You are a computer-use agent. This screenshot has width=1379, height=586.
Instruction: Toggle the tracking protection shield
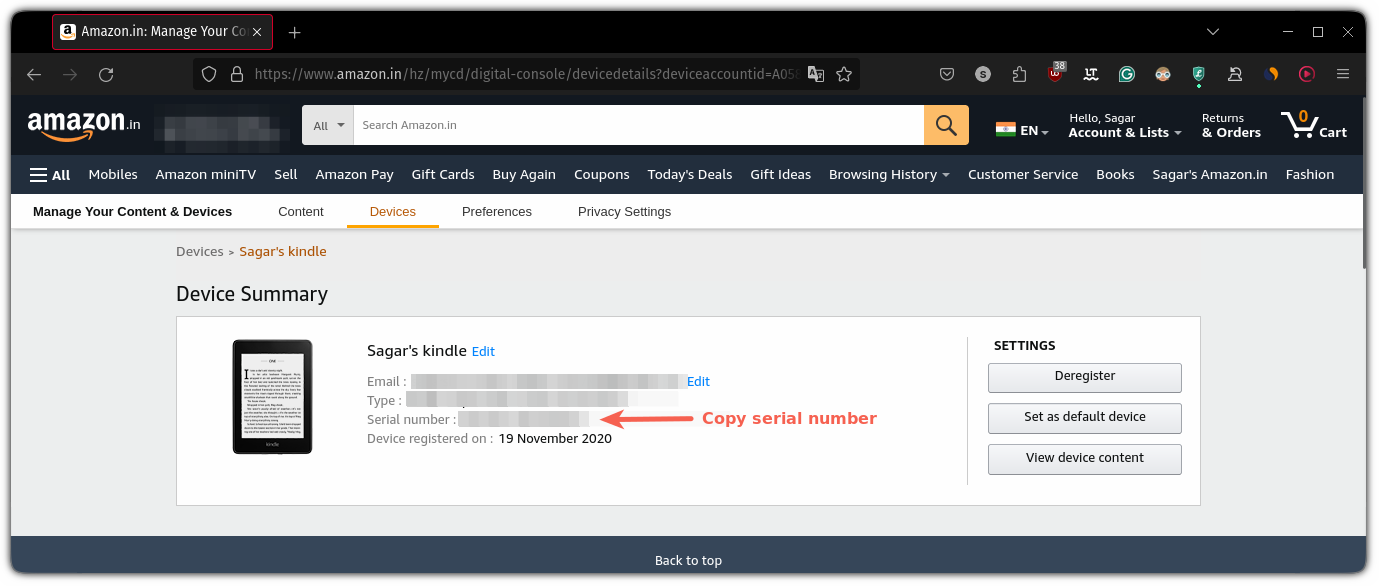[208, 74]
